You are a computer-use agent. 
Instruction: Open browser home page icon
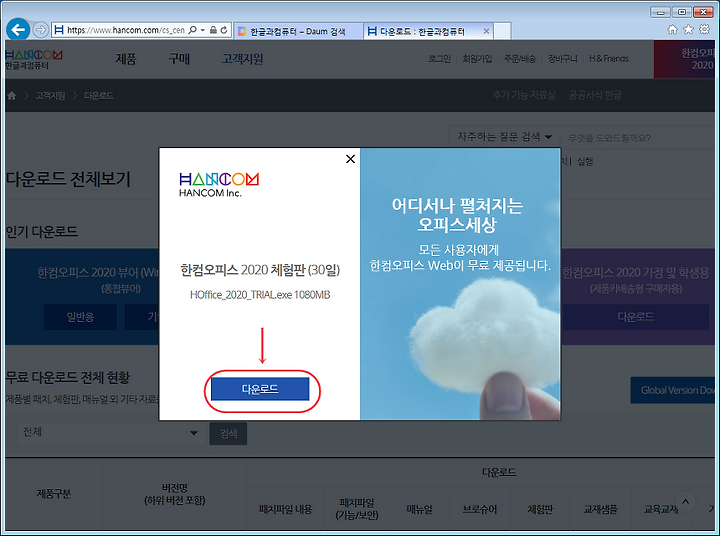(x=672, y=30)
